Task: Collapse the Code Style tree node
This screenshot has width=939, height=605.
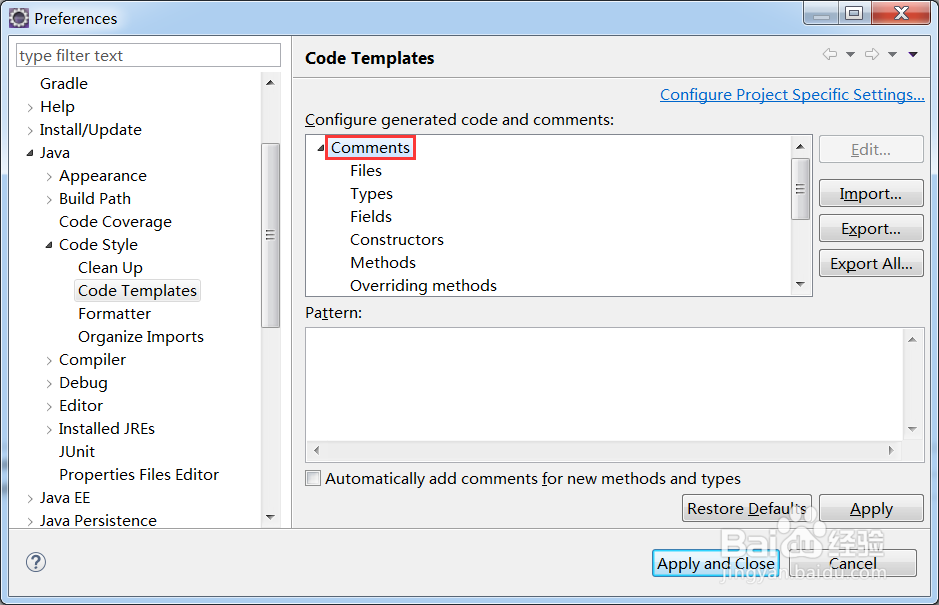Action: (x=49, y=244)
